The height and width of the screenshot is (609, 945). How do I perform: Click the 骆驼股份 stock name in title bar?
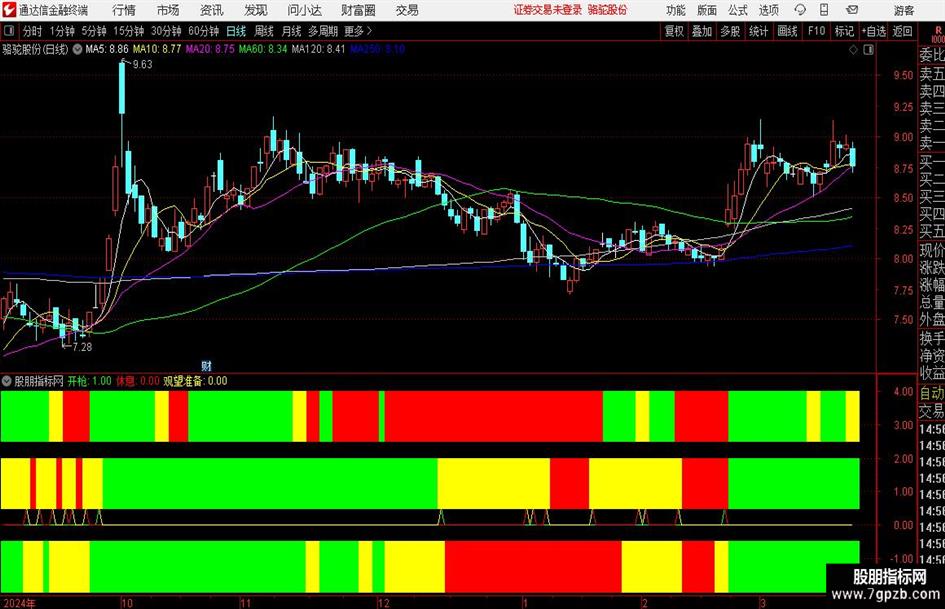click(608, 10)
